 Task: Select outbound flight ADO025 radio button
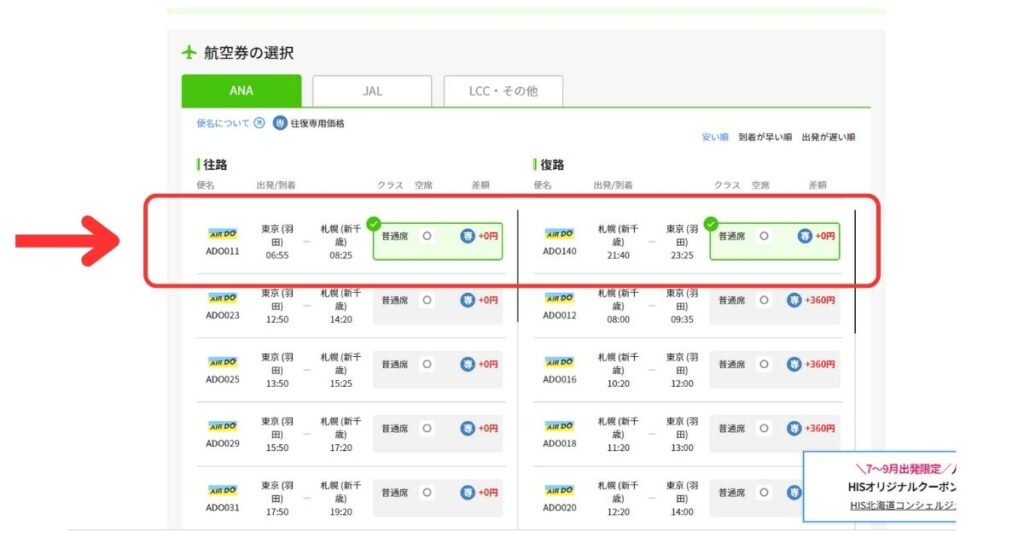click(426, 364)
